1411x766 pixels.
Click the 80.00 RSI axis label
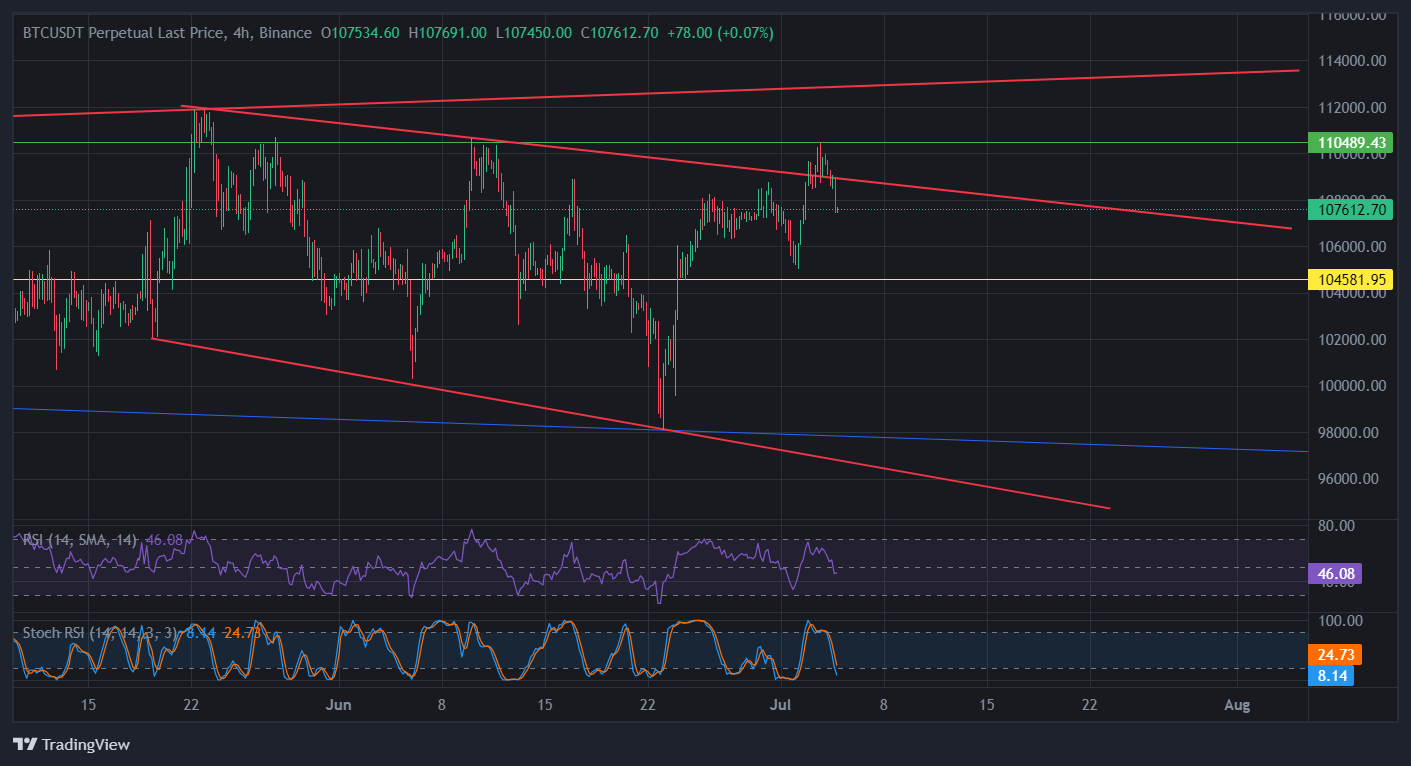[x=1337, y=525]
